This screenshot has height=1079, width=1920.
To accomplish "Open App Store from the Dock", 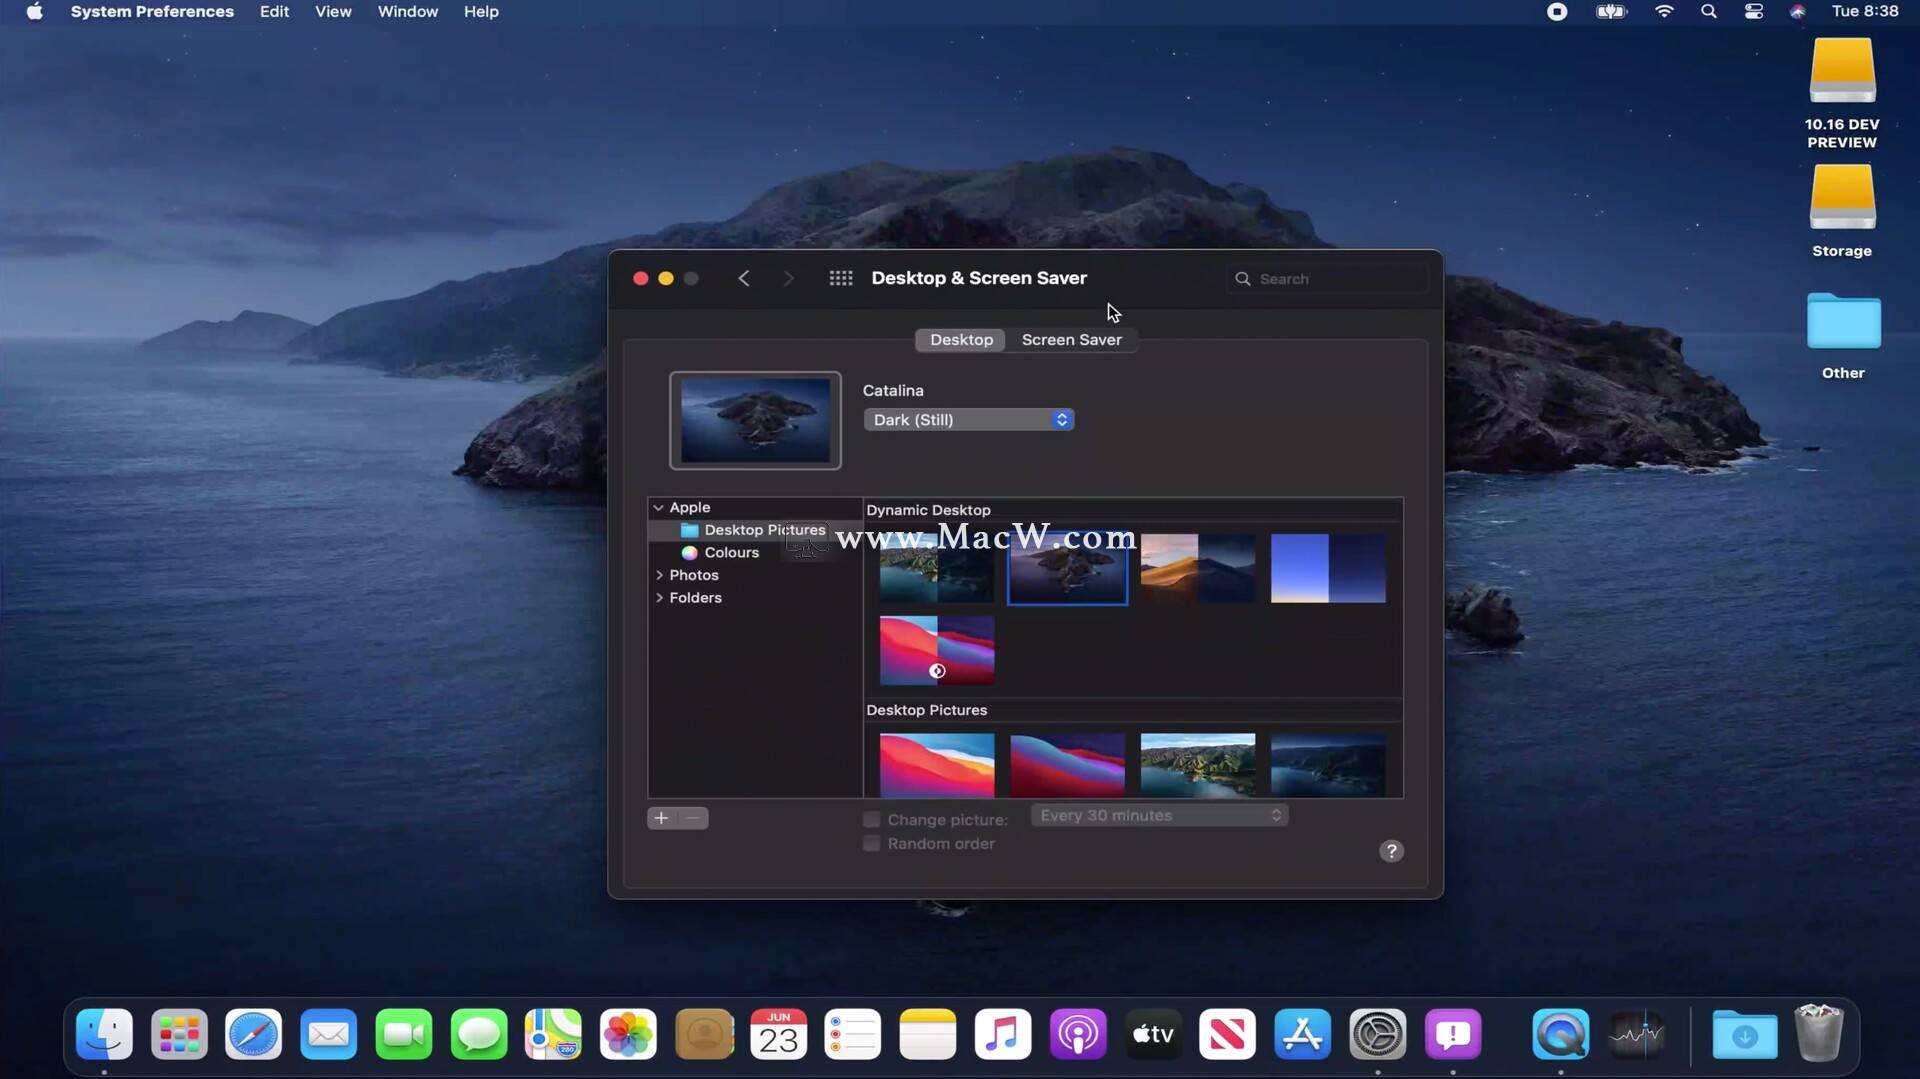I will pos(1302,1034).
